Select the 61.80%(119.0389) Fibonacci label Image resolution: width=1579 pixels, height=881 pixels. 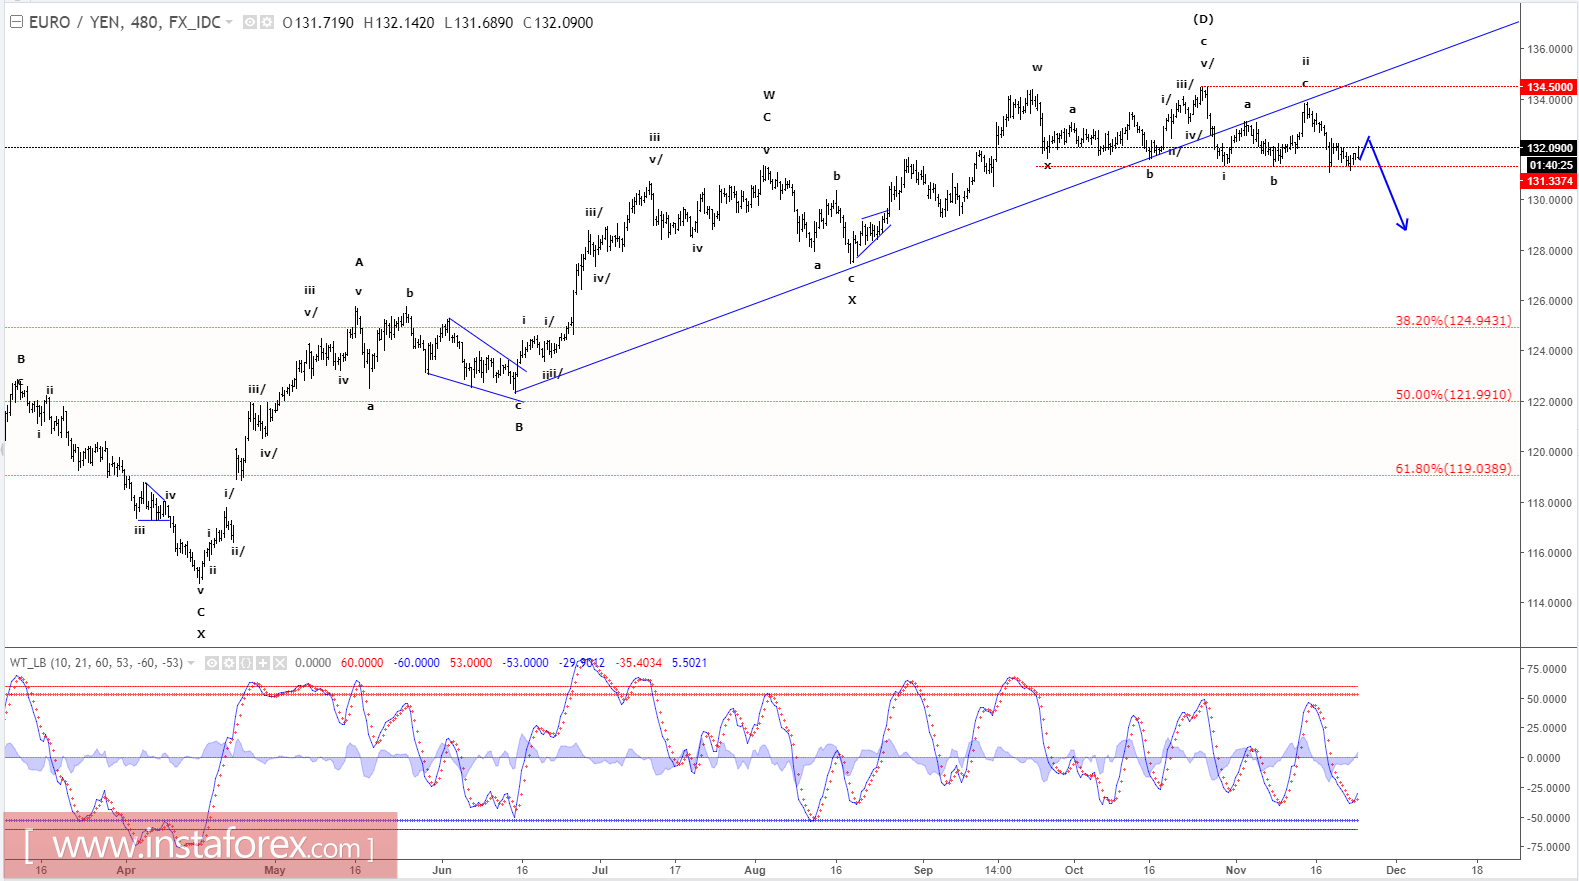tap(1453, 469)
